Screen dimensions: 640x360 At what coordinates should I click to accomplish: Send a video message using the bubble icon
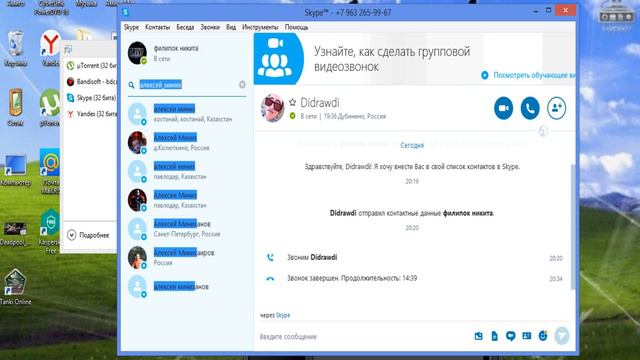pos(510,336)
